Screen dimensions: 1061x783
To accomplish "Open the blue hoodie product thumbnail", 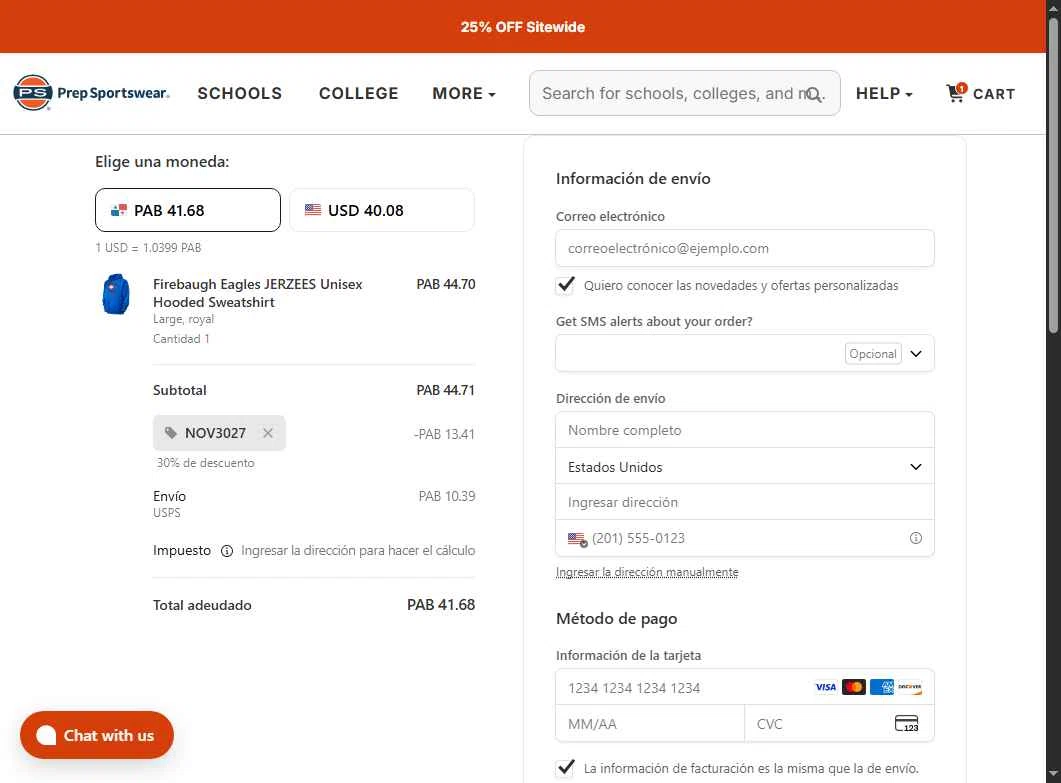I will point(116,294).
